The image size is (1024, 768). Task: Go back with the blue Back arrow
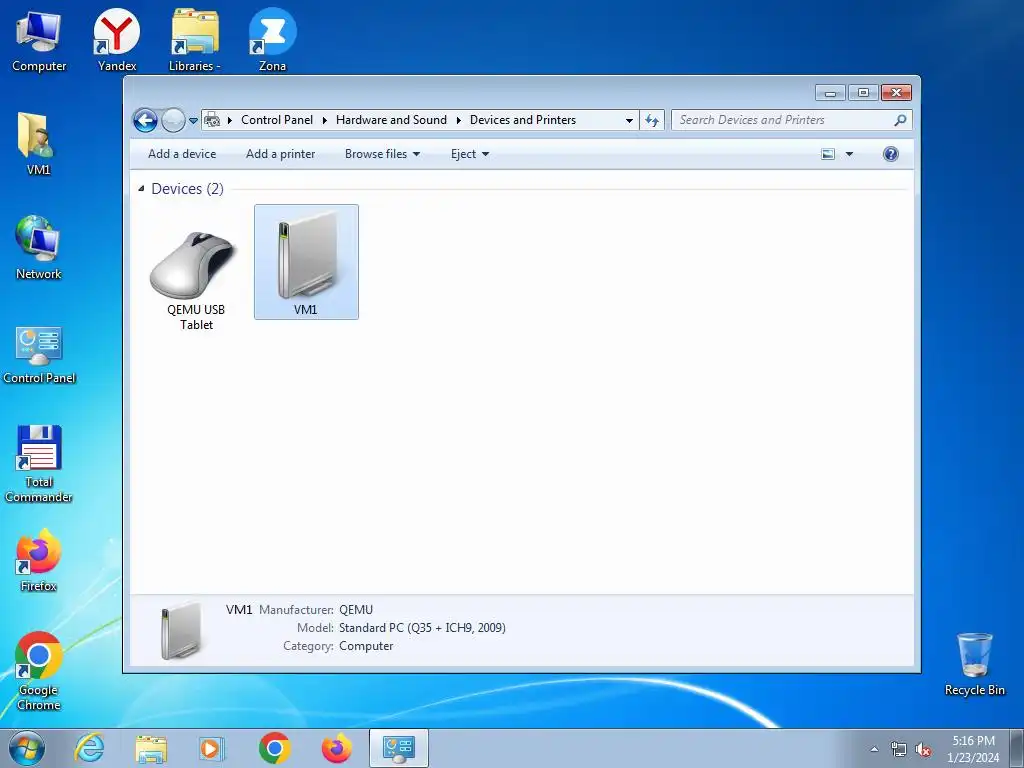click(x=145, y=121)
